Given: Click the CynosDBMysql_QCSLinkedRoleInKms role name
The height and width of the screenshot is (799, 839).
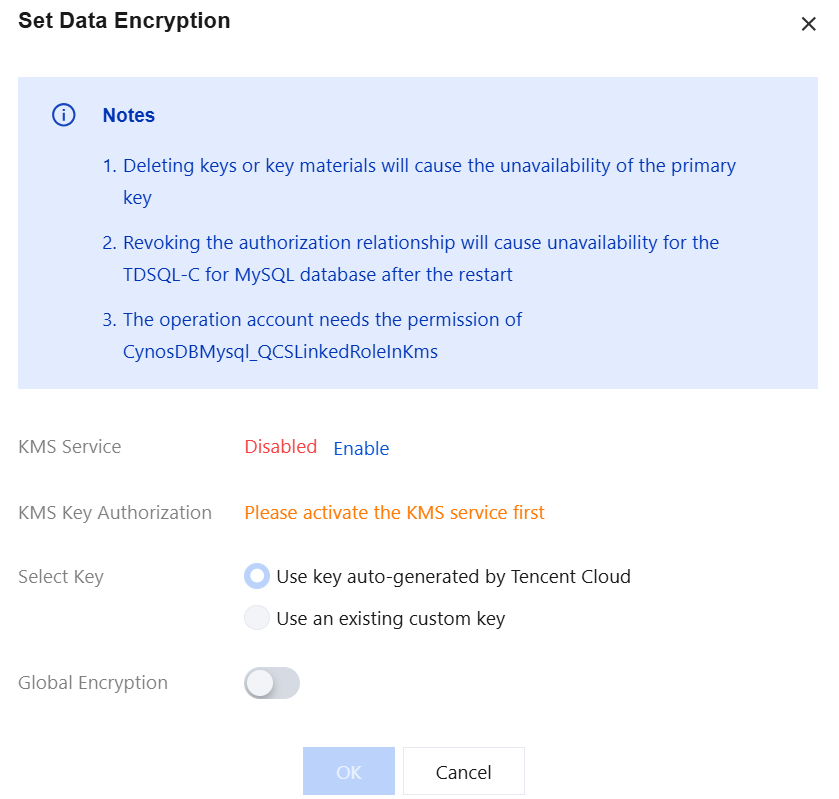Looking at the screenshot, I should point(280,351).
